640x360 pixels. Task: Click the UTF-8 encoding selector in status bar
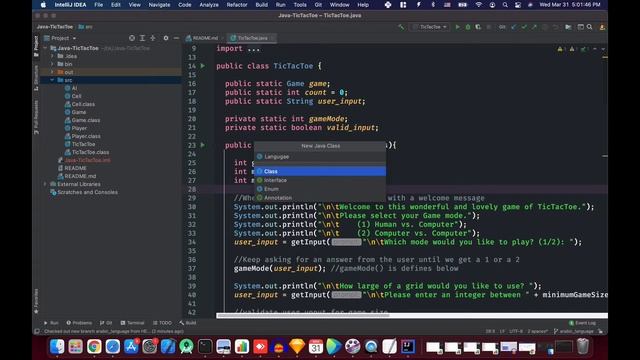point(516,331)
